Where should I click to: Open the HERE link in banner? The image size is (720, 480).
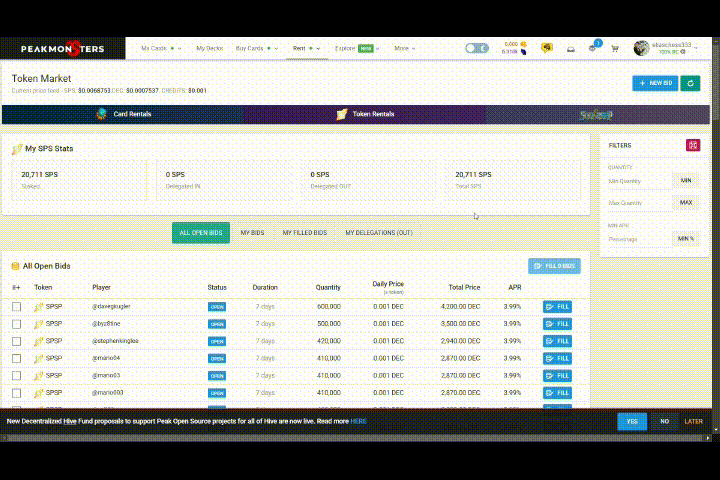(x=358, y=421)
